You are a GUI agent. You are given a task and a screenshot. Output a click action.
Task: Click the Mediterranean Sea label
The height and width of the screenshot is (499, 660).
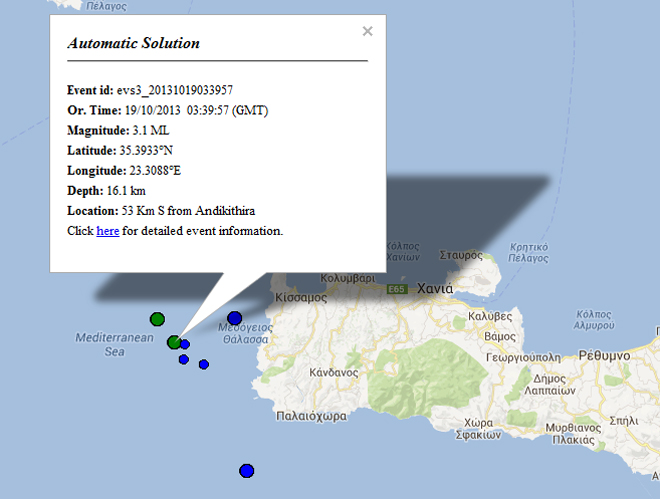pyautogui.click(x=114, y=344)
